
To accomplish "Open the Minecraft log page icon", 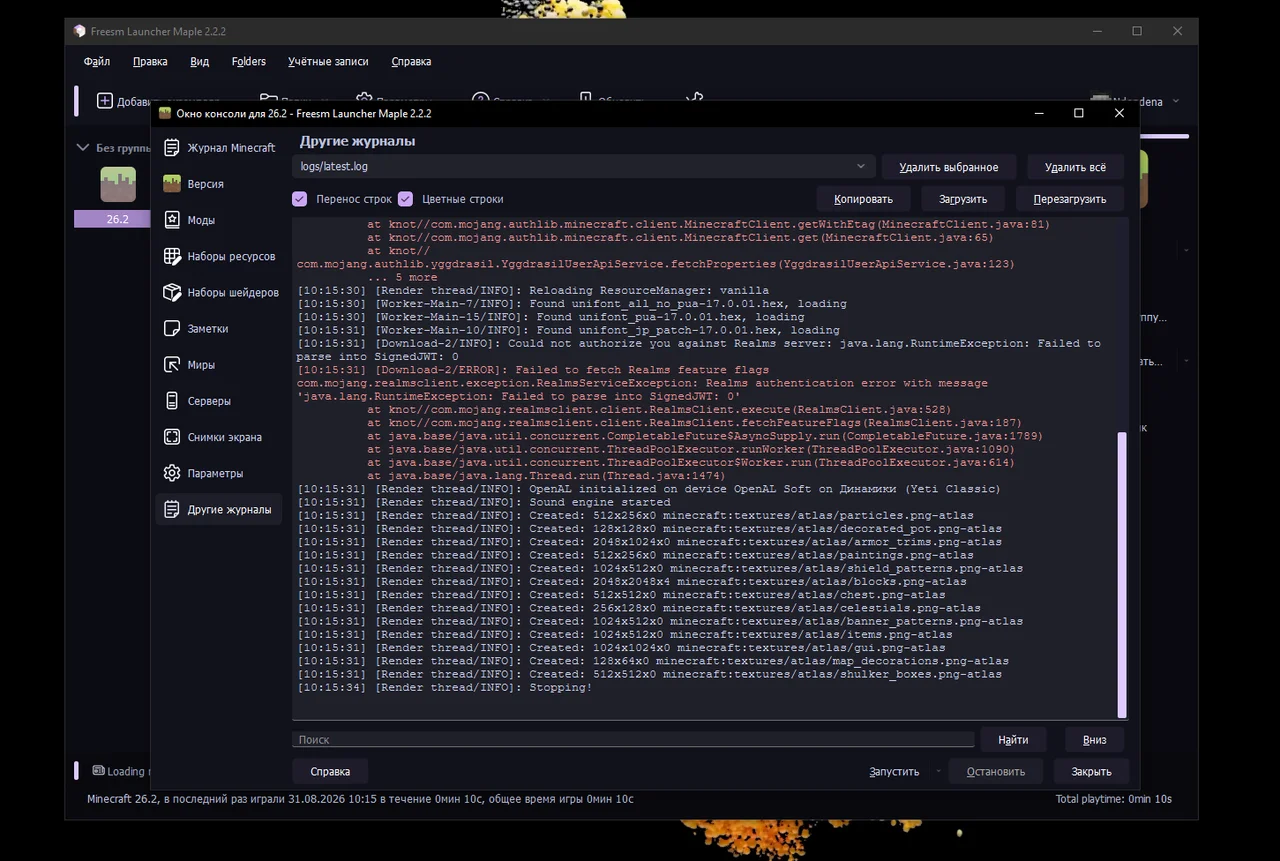I will coord(171,148).
